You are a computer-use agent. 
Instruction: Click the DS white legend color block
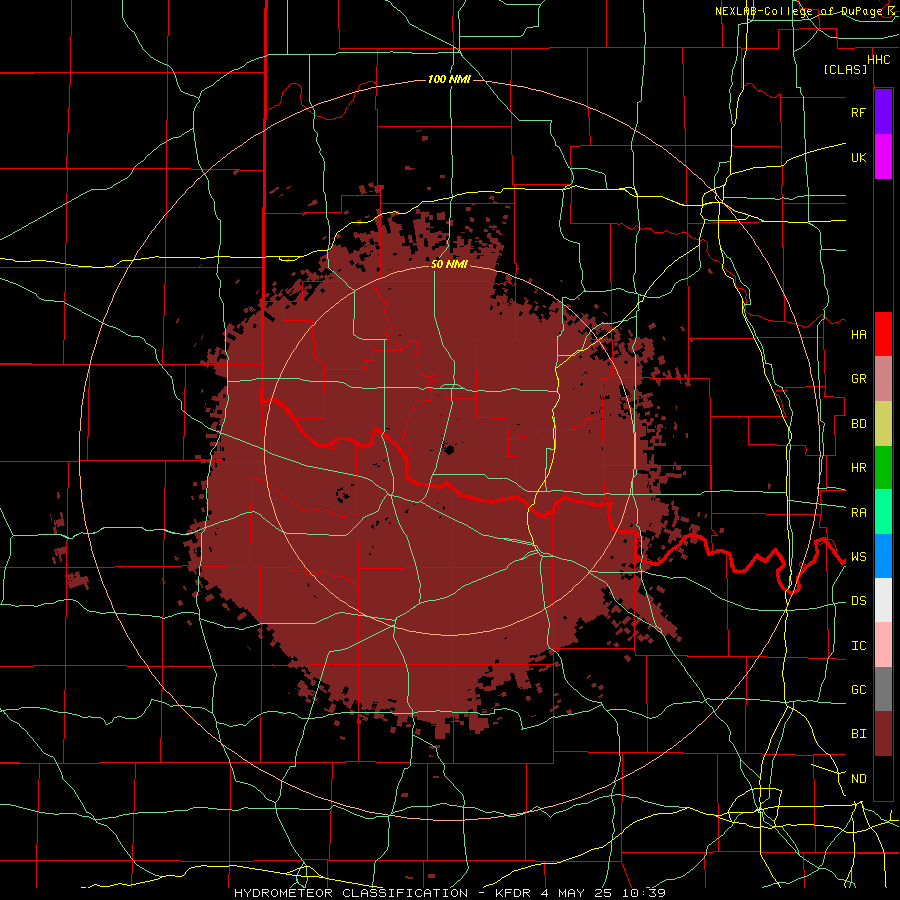pos(883,600)
